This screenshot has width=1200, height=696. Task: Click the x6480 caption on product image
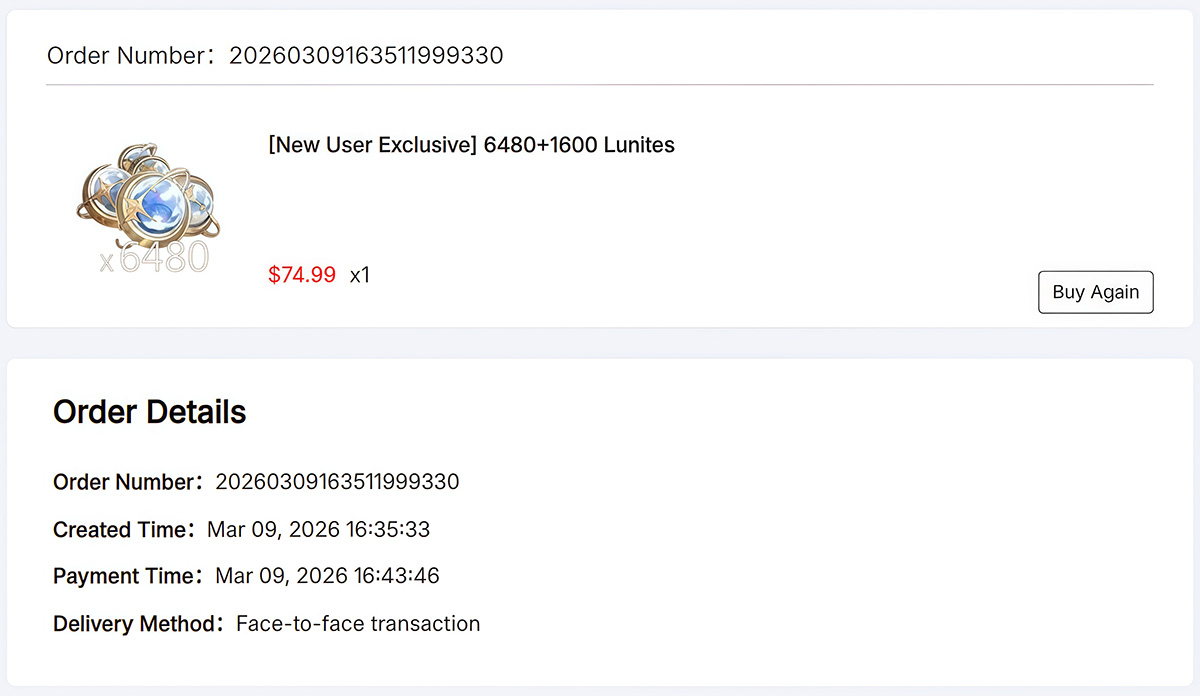click(154, 259)
